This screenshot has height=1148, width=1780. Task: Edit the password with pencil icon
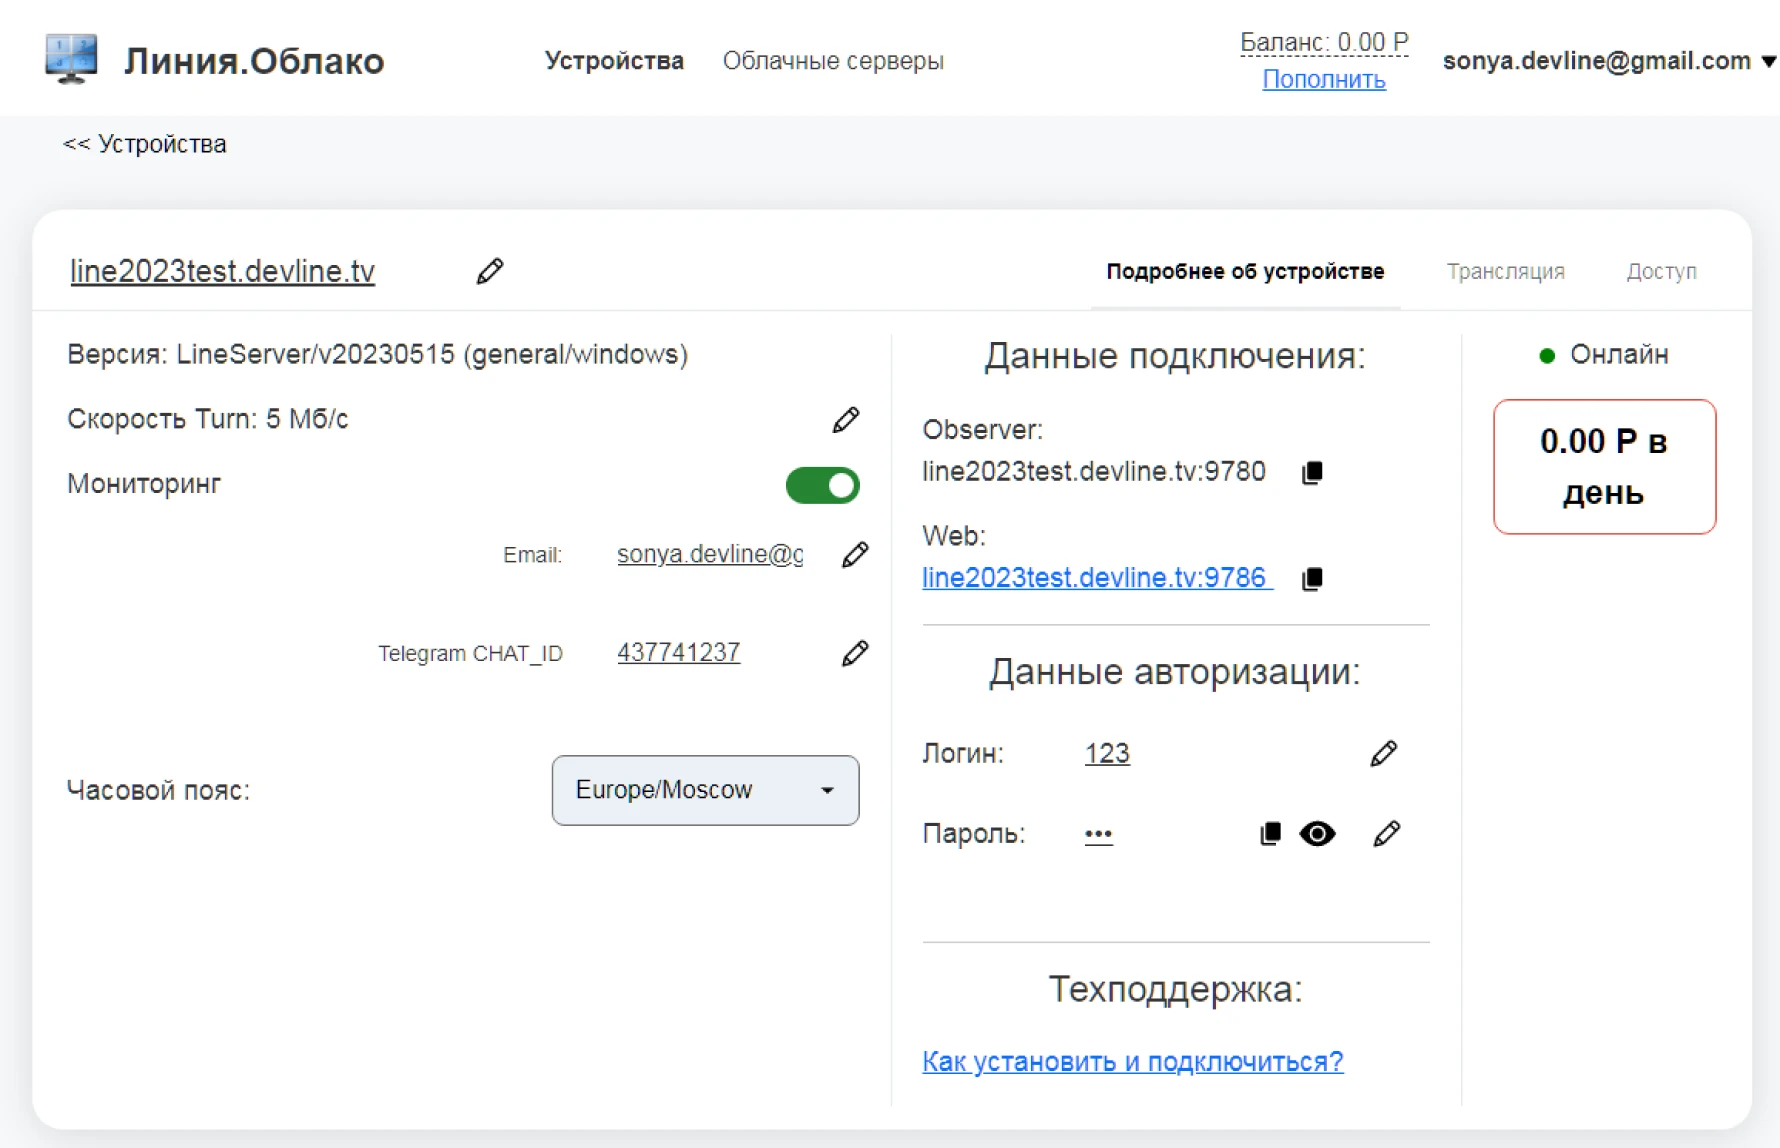[1386, 834]
